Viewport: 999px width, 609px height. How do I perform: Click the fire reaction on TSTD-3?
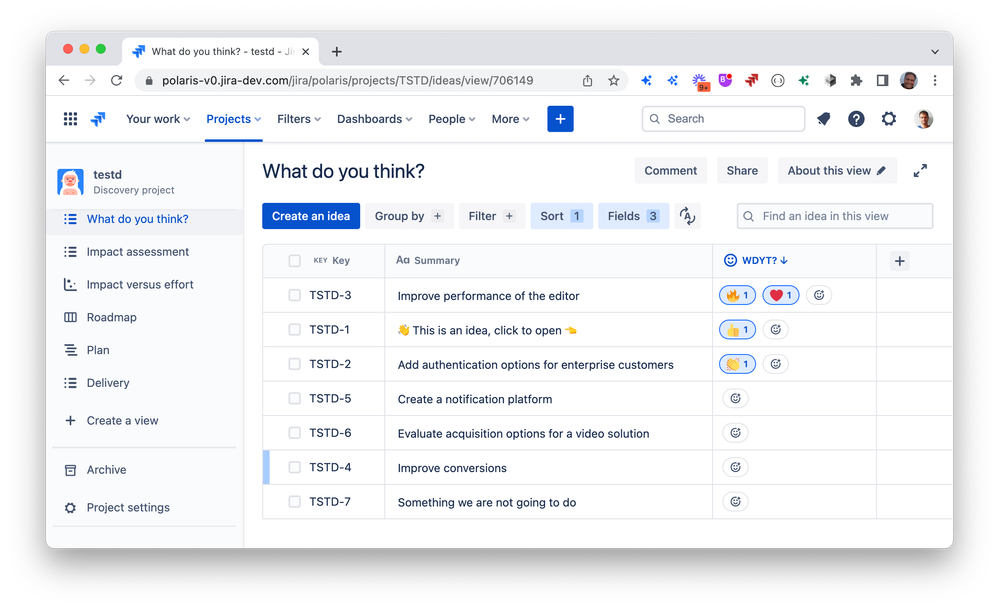[737, 295]
